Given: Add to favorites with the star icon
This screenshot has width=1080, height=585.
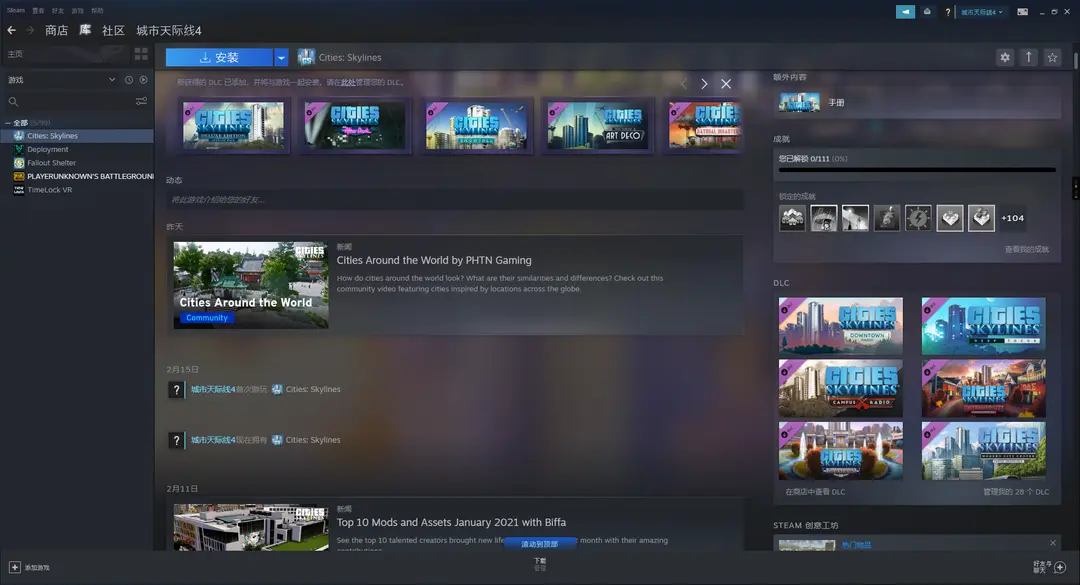Looking at the screenshot, I should point(1052,57).
